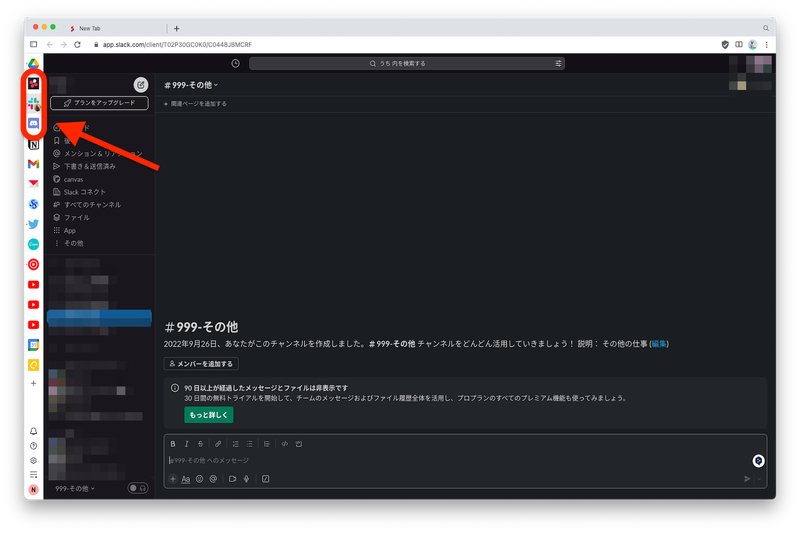The height and width of the screenshot is (533, 800).
Task: Insert a link in the message
Action: coord(218,444)
